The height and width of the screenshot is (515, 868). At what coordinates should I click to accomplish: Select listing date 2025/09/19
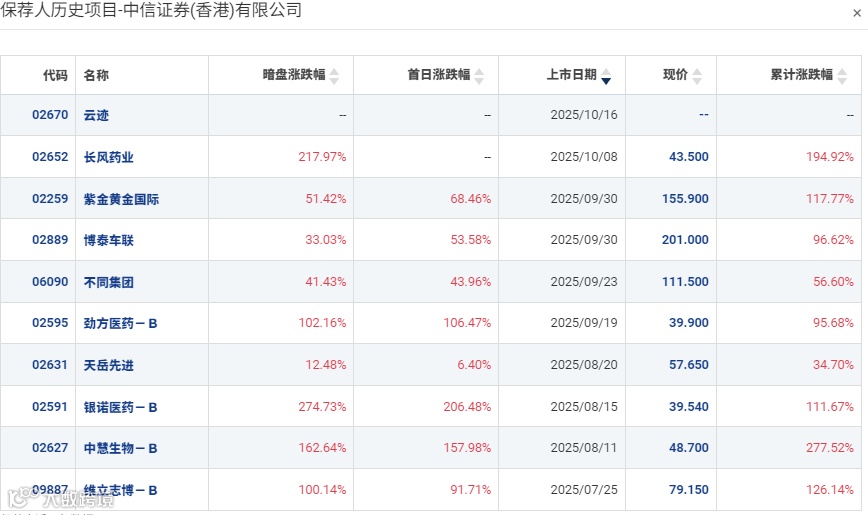click(583, 323)
